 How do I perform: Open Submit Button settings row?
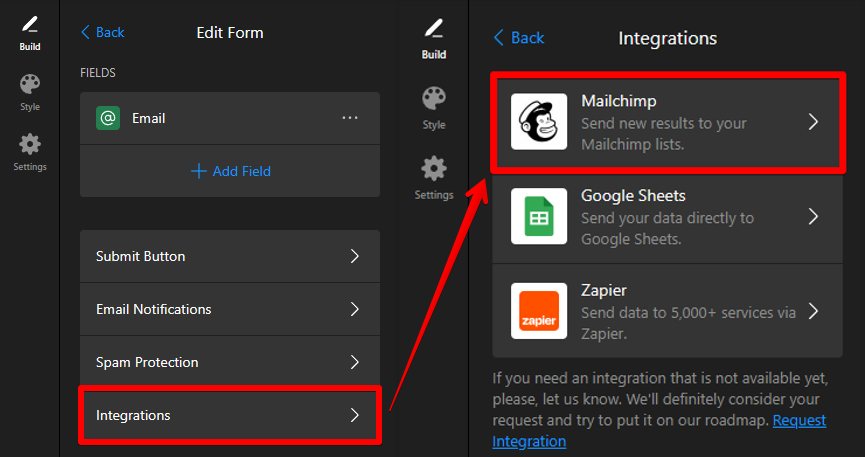click(230, 256)
